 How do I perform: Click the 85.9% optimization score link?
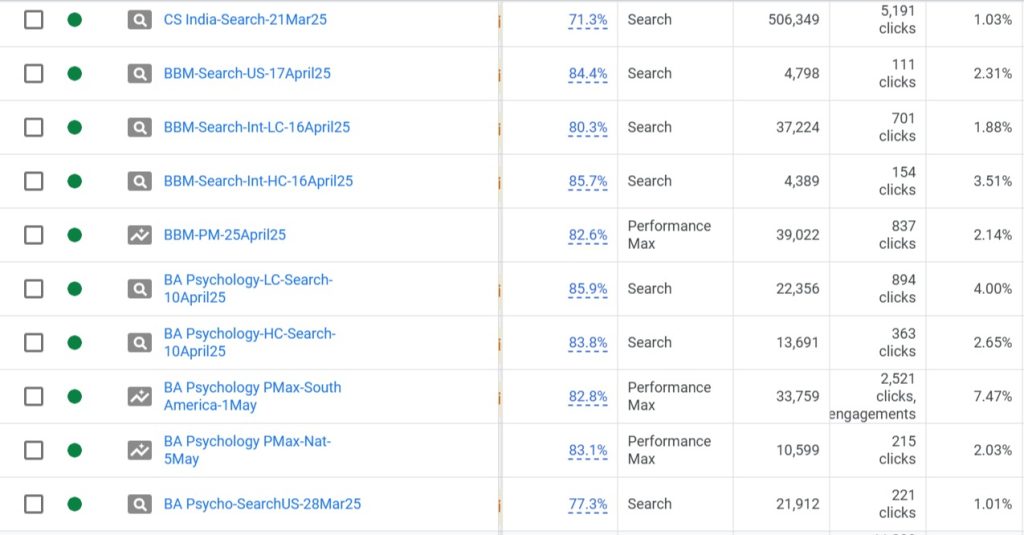588,289
